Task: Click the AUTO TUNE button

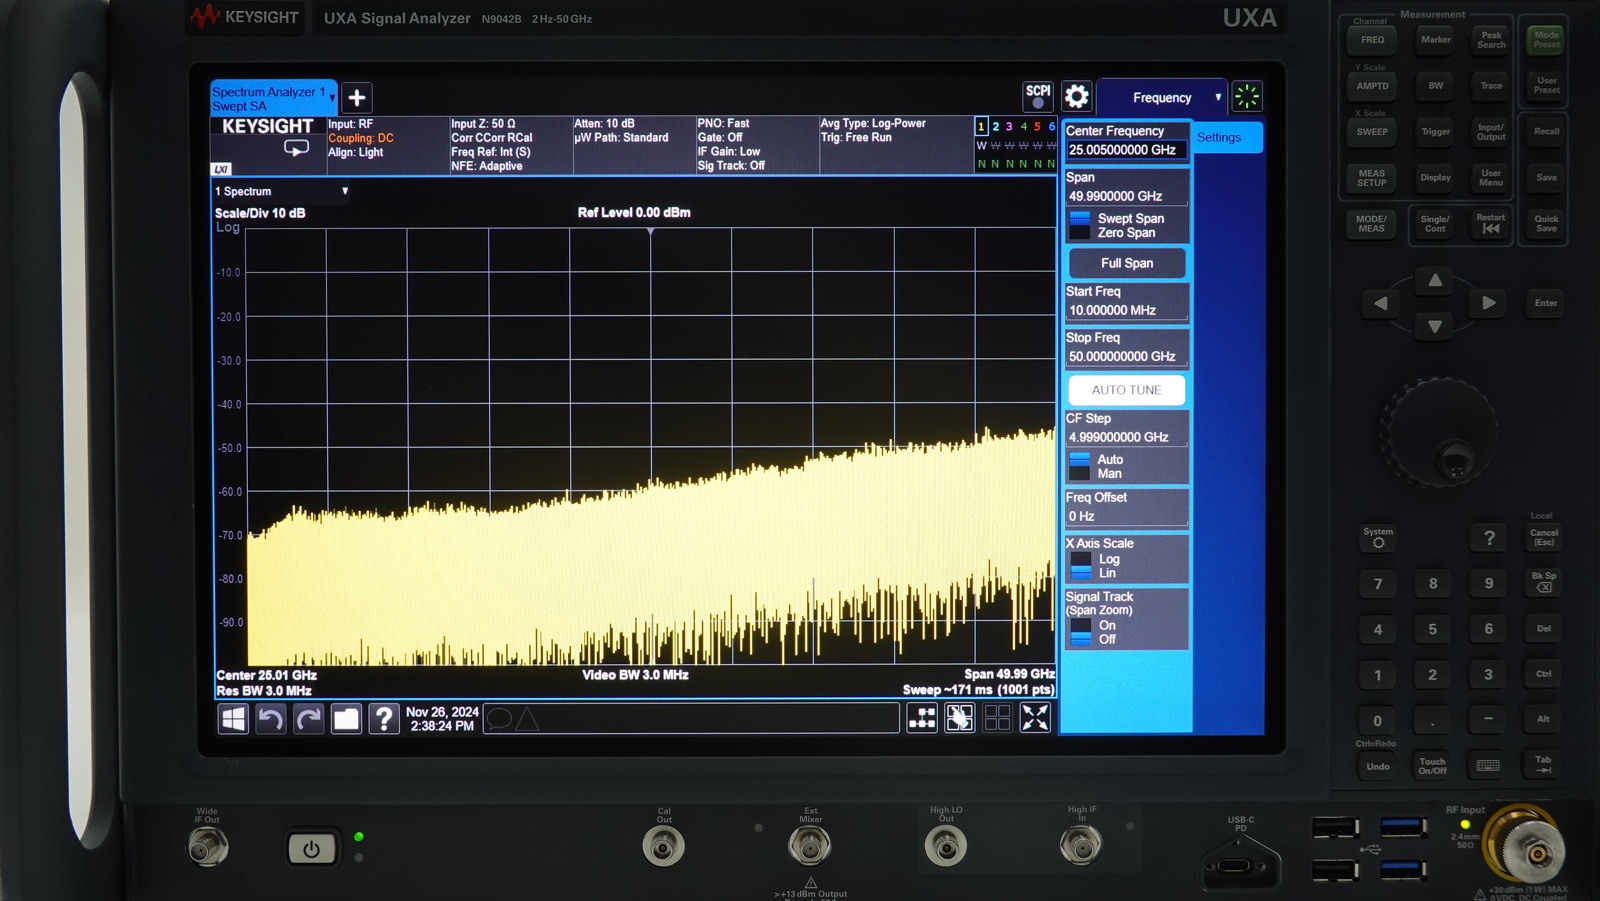Action: coord(1127,390)
